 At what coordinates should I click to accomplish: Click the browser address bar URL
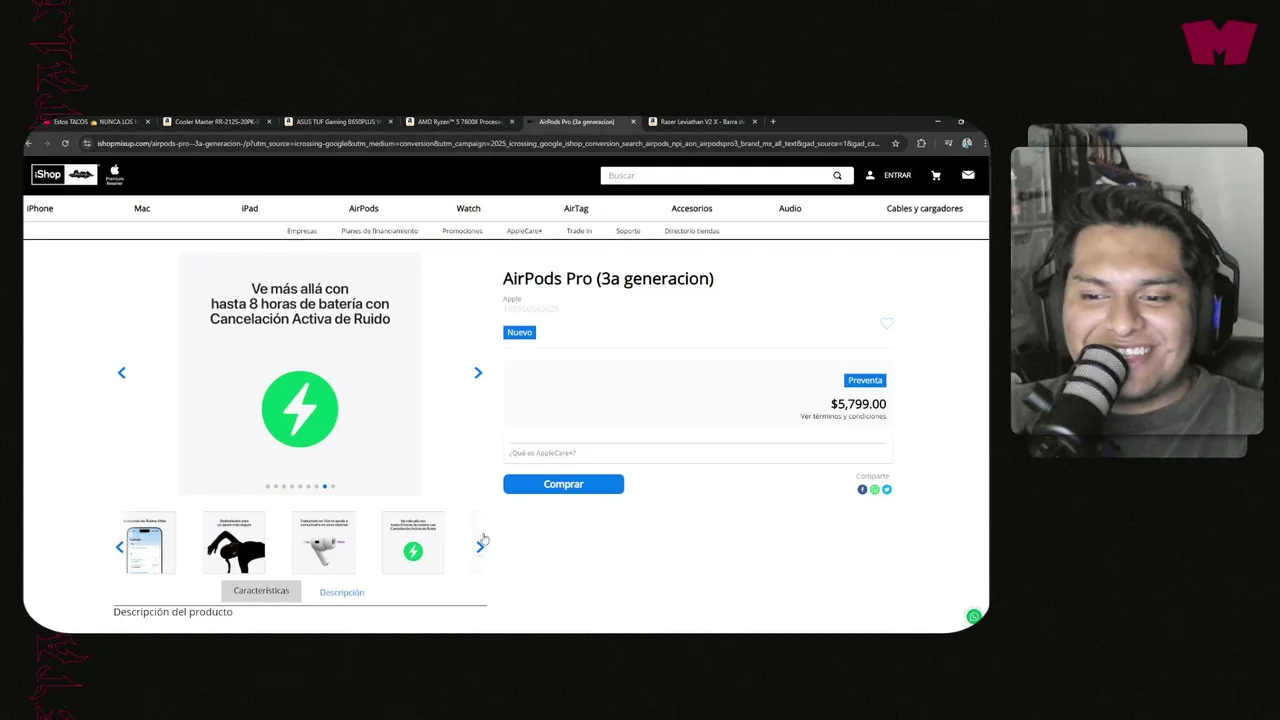click(488, 144)
